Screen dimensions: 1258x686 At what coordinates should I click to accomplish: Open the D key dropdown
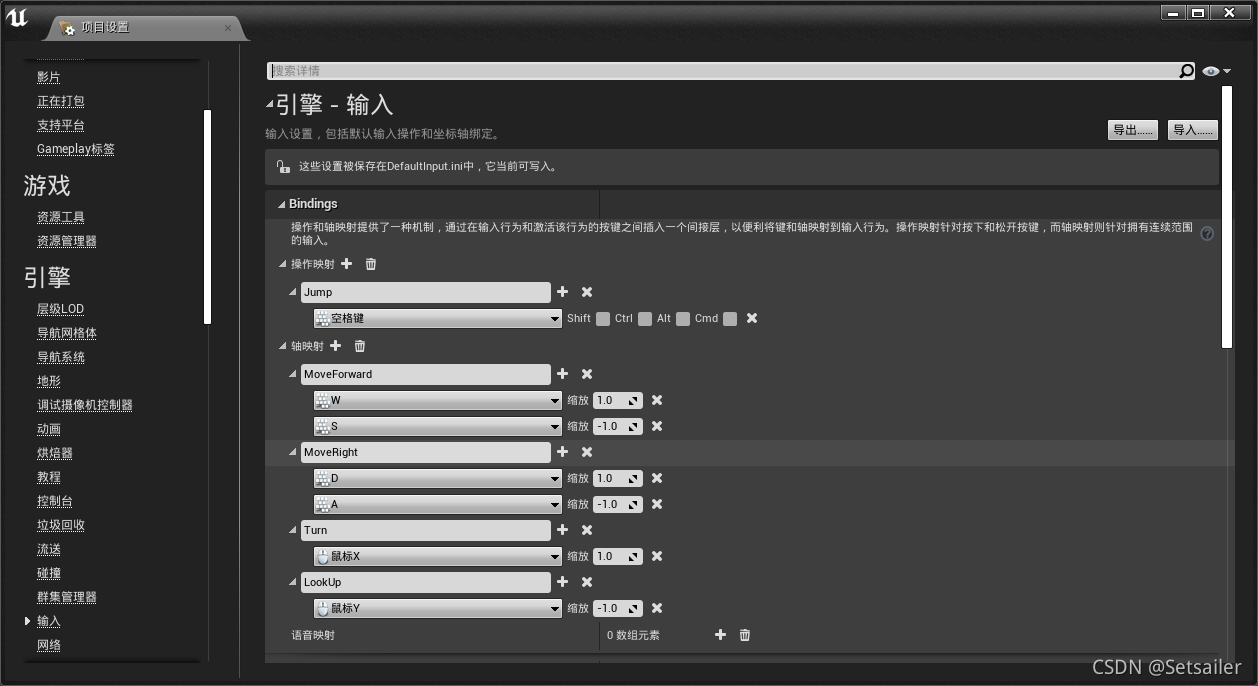[438, 478]
